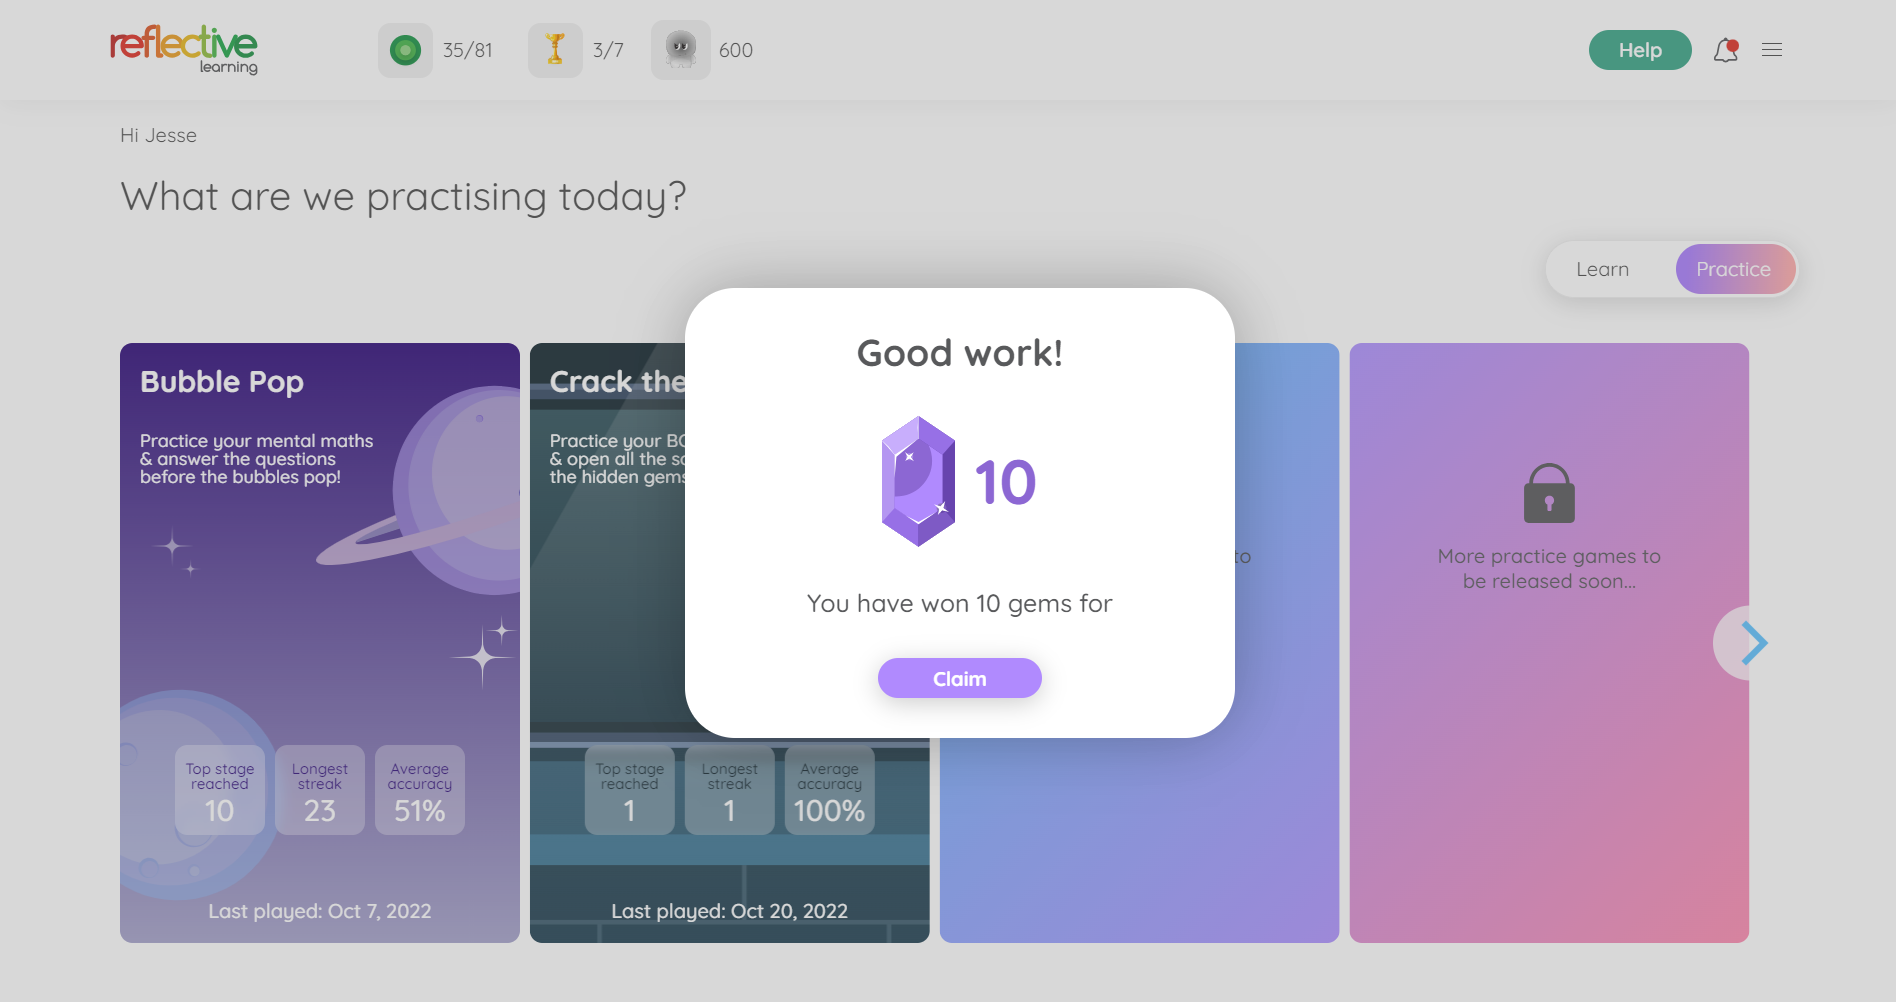Click the grey monster avatar icon
The image size is (1896, 1002).
pos(681,50)
